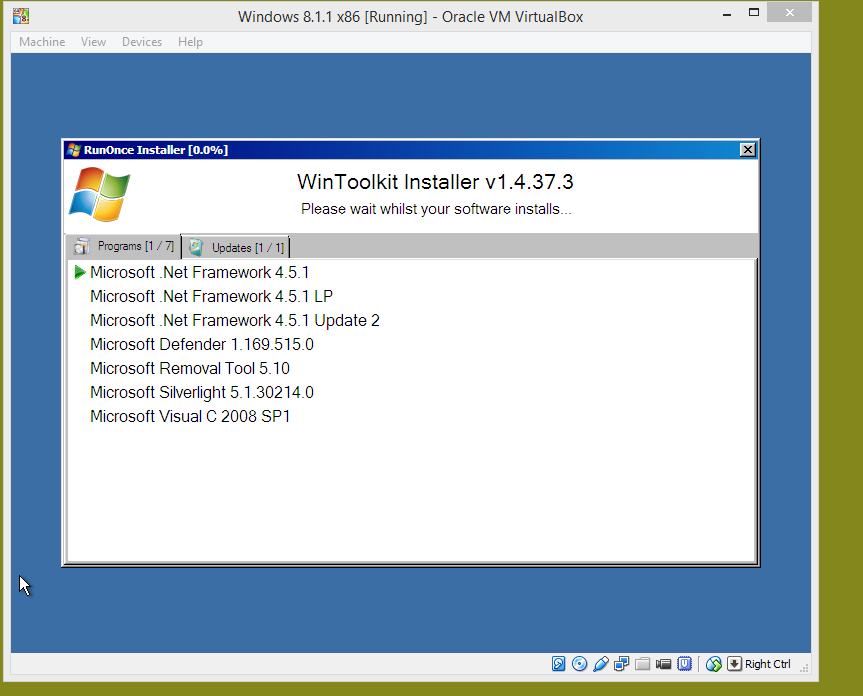Open the View menu
This screenshot has height=696, width=863.
[x=93, y=42]
